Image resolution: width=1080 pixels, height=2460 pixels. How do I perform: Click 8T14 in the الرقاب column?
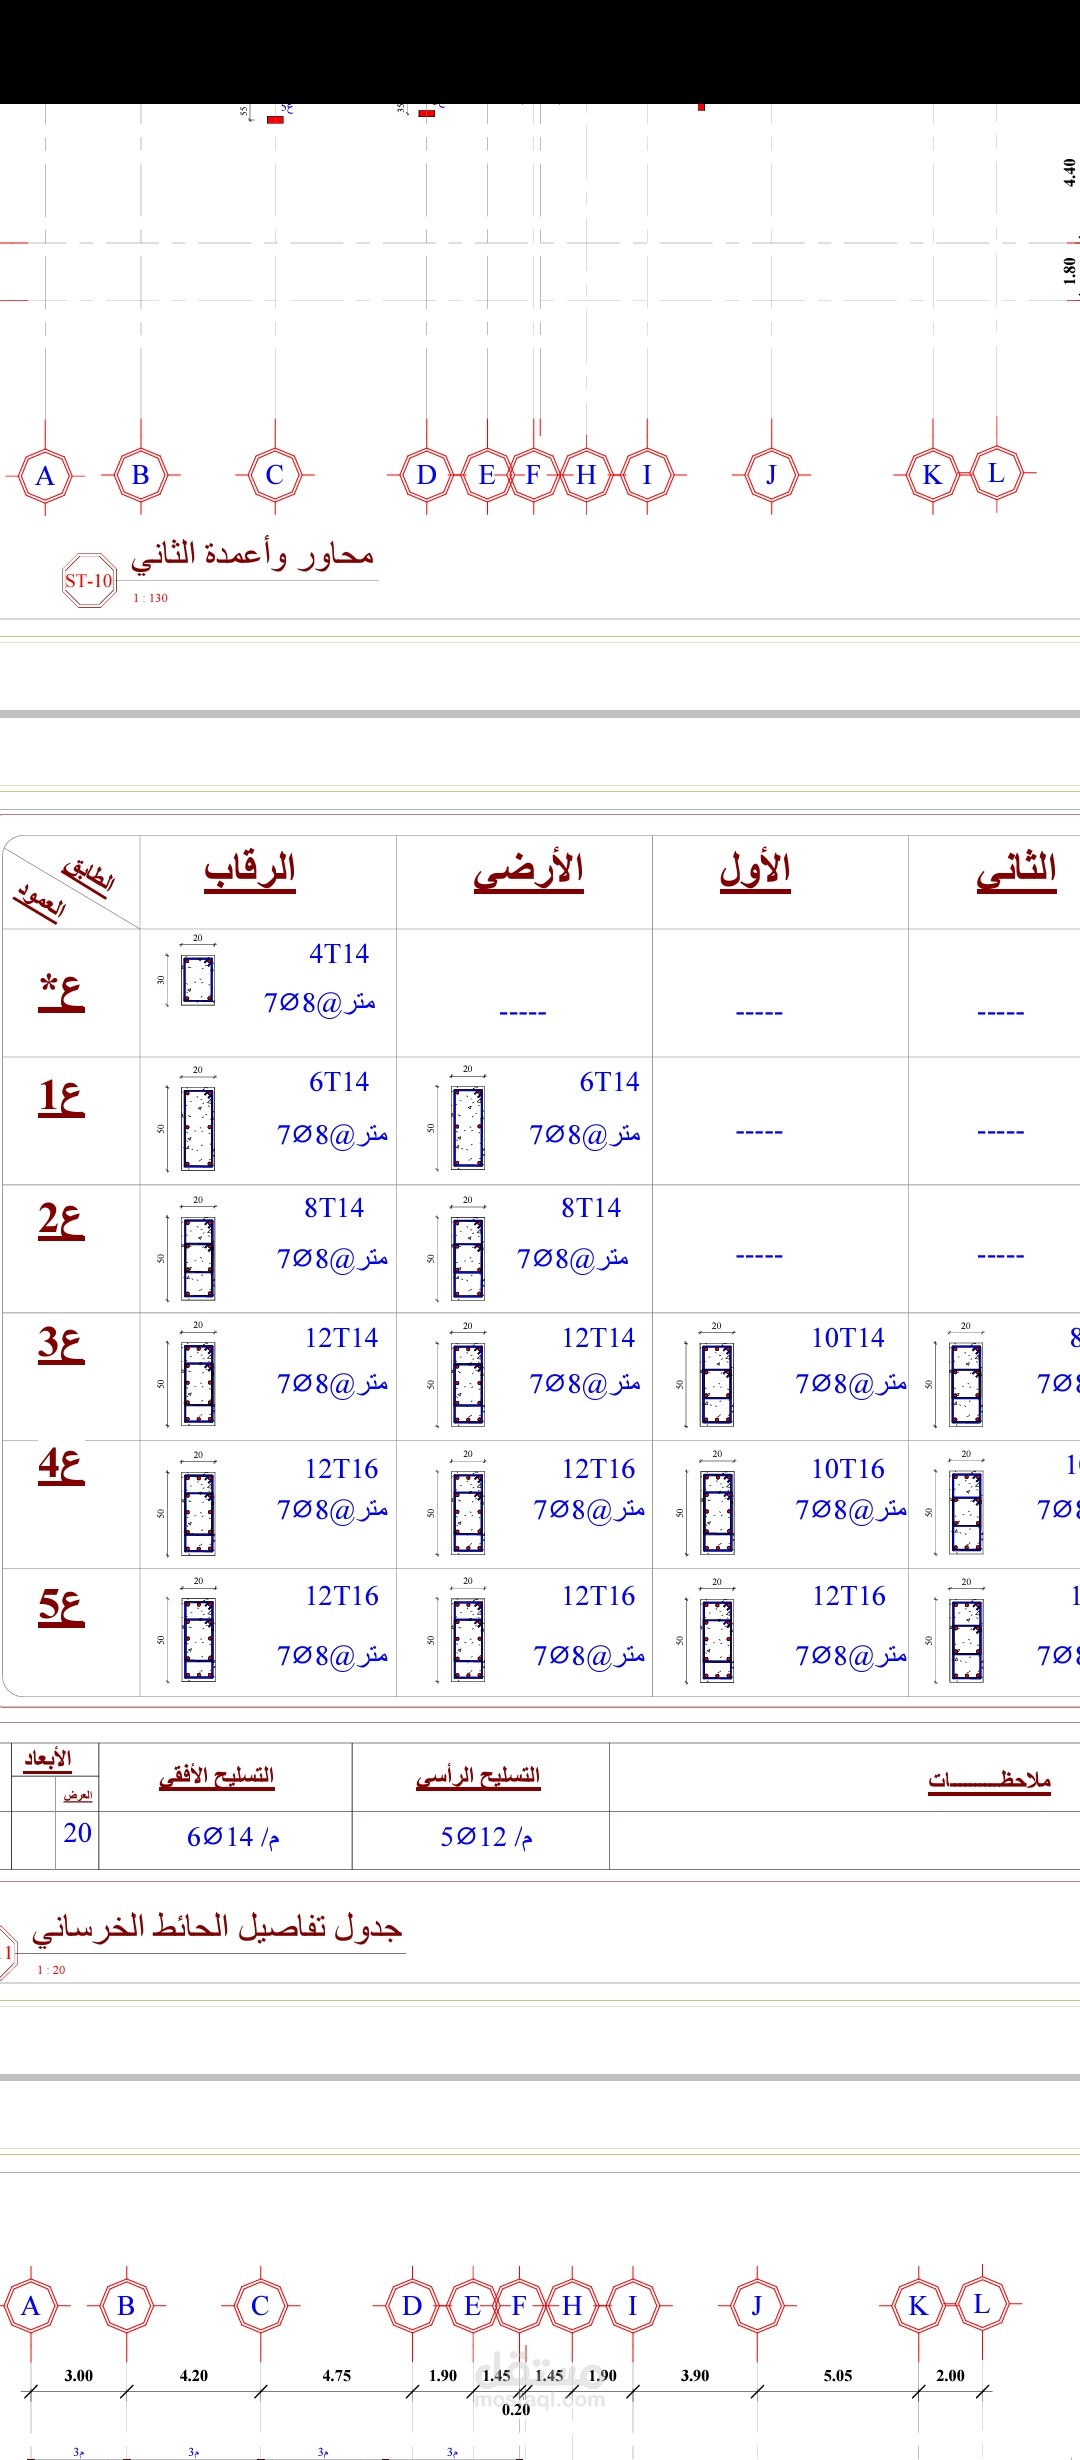pos(334,1208)
